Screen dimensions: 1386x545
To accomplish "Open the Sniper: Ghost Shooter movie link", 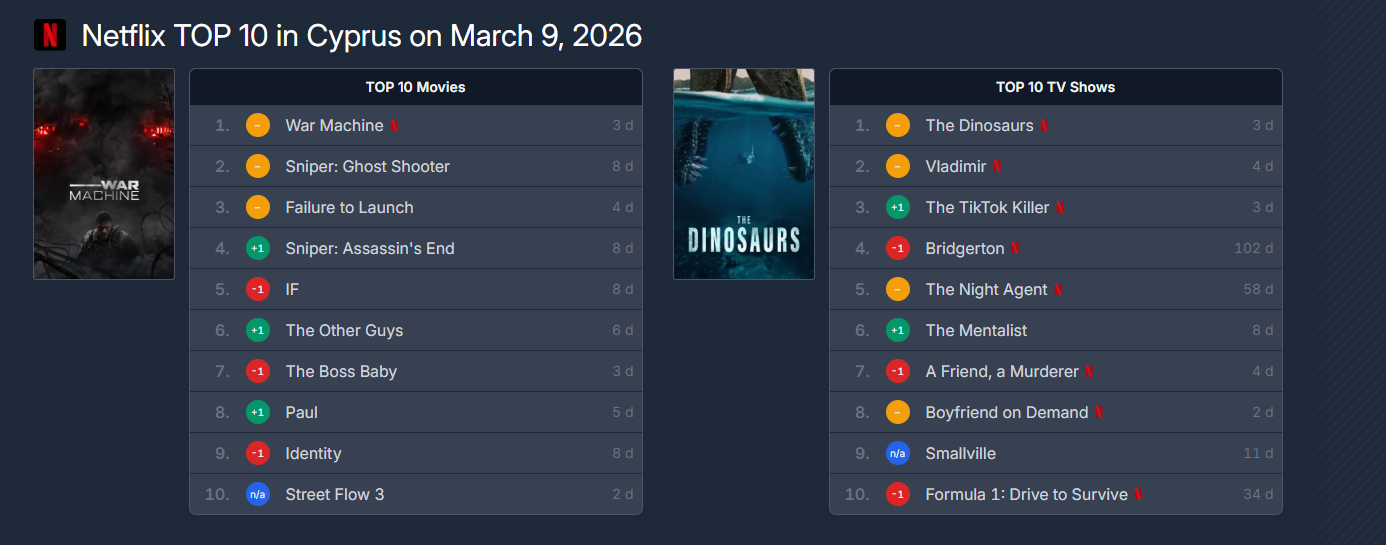I will [x=367, y=166].
